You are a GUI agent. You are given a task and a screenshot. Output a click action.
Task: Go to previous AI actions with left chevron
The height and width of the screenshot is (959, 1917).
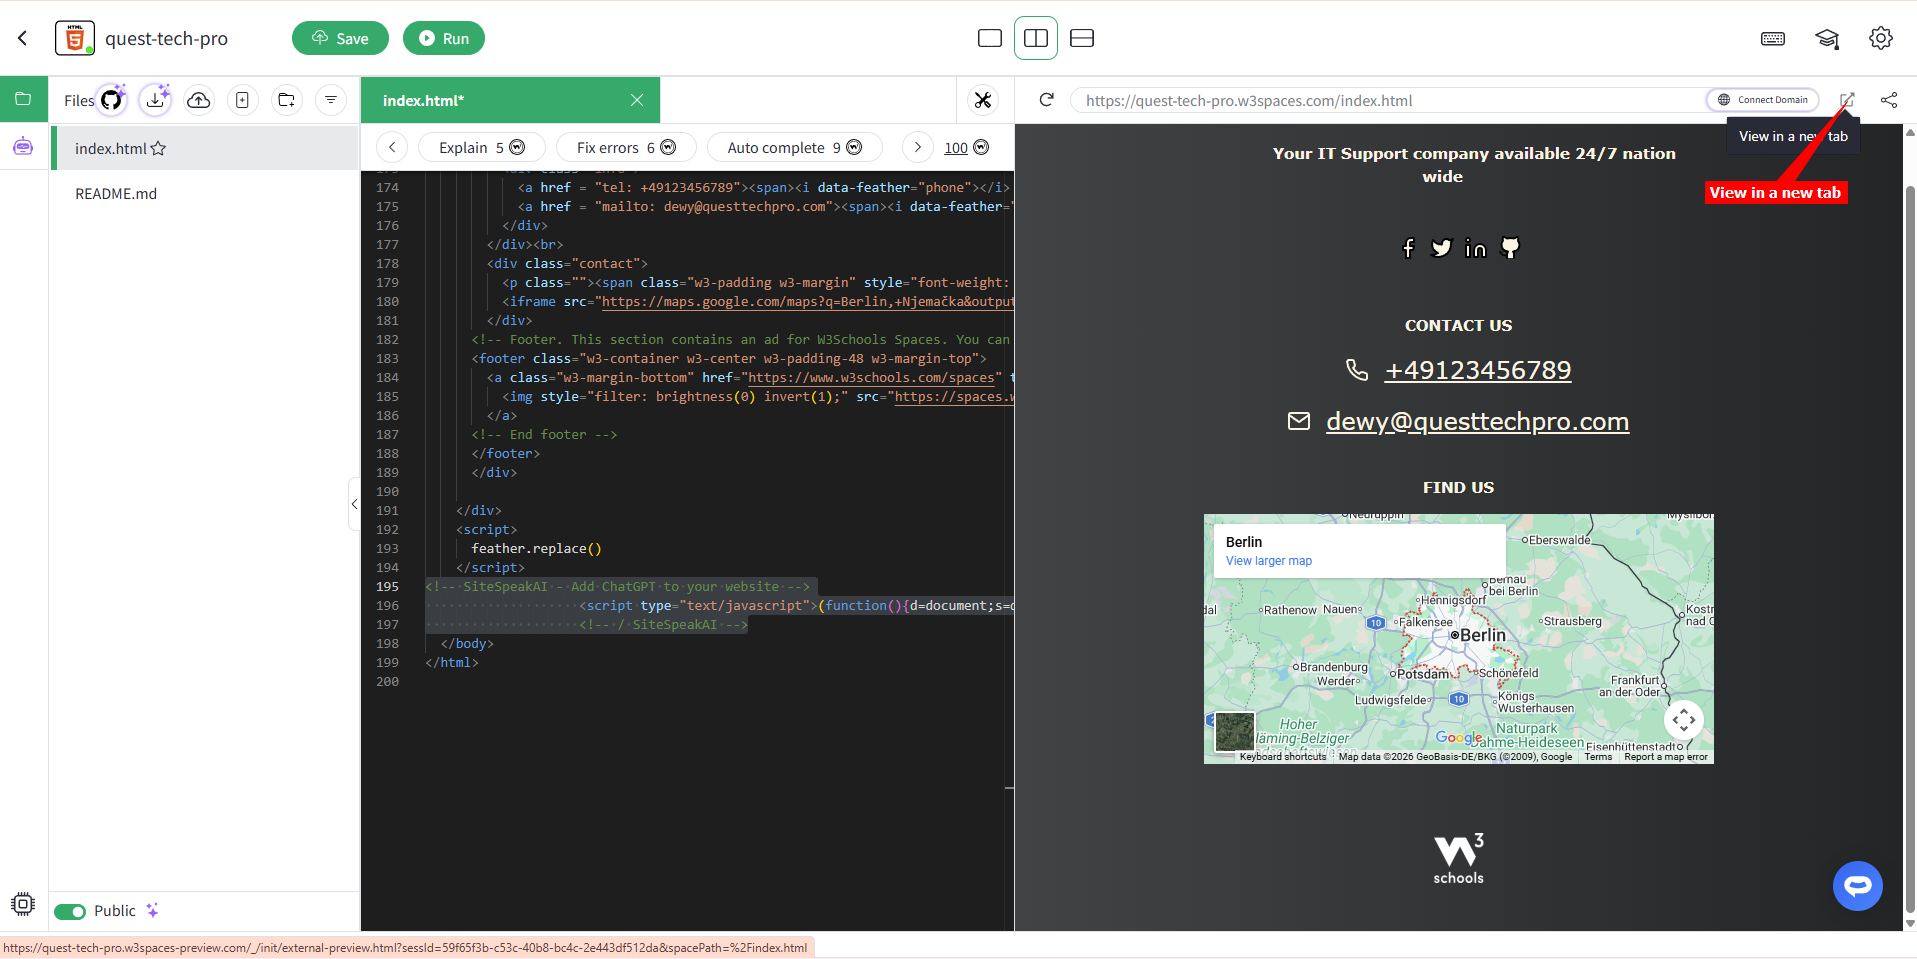(392, 147)
